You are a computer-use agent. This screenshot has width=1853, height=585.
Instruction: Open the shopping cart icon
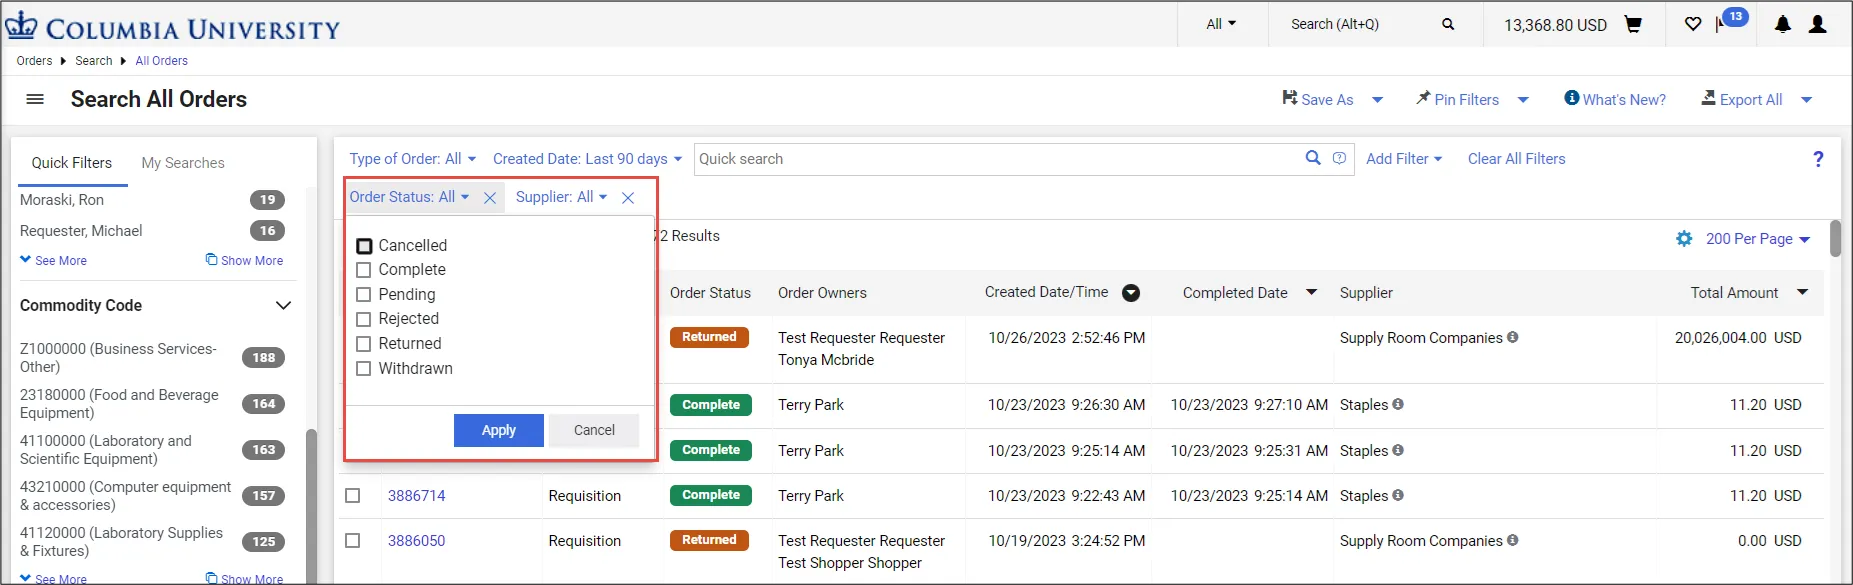pos(1633,24)
